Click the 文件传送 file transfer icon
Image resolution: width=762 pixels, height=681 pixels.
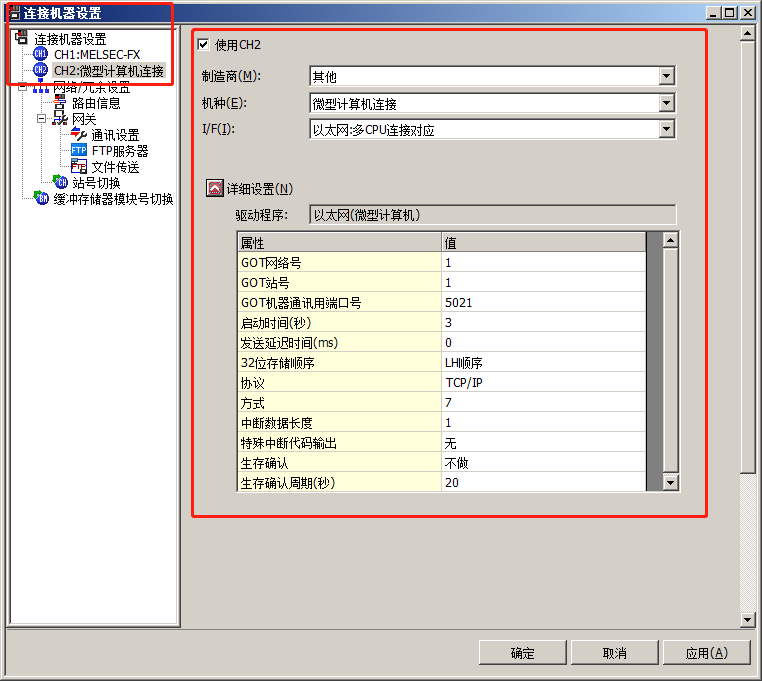click(x=79, y=167)
